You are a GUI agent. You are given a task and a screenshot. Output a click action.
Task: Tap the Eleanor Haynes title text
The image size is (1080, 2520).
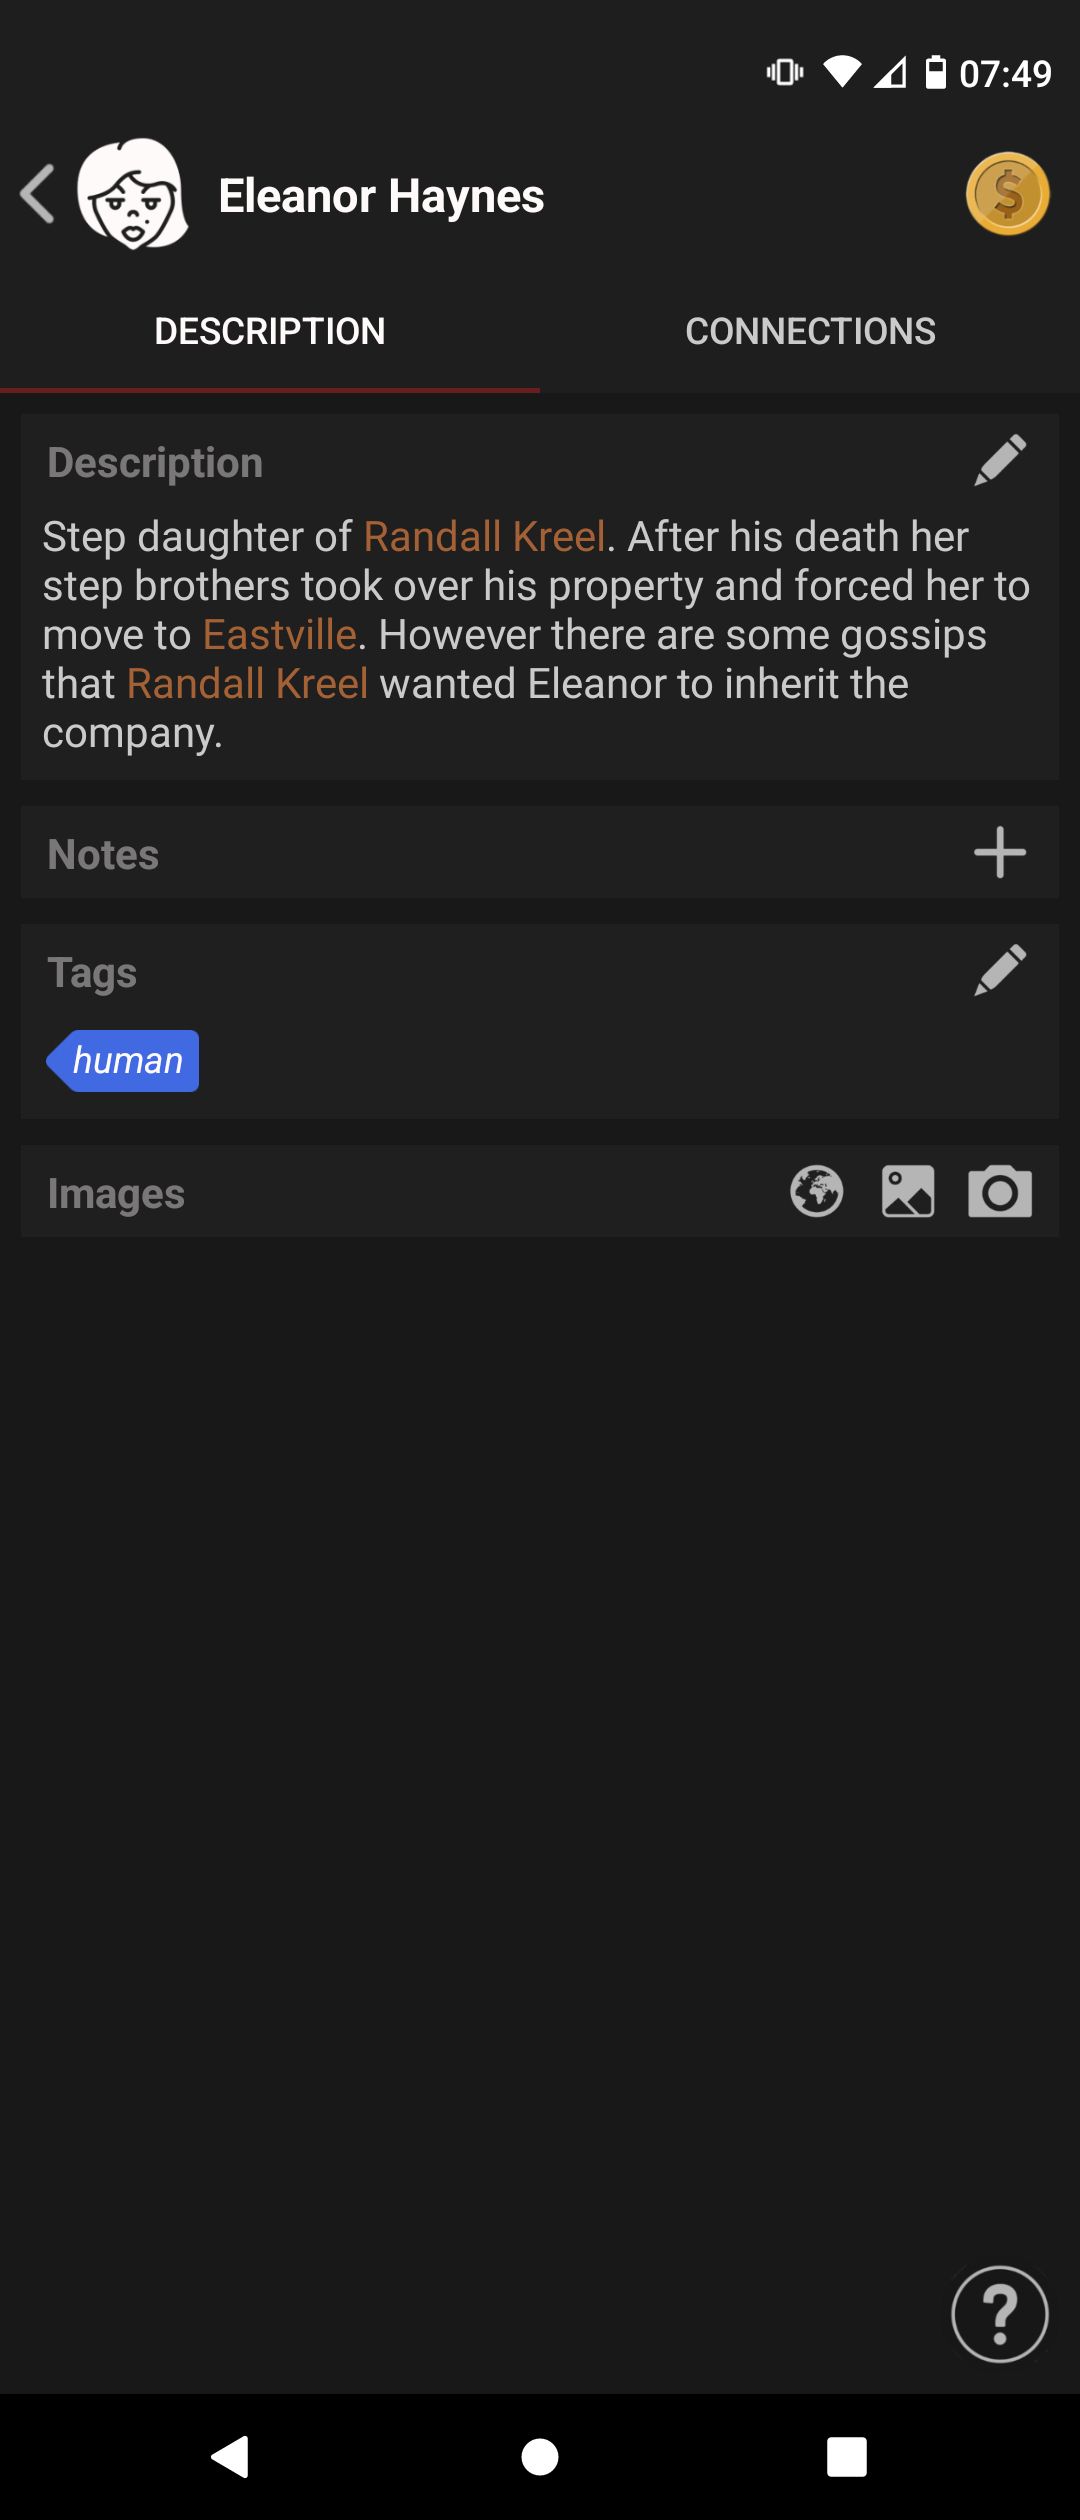point(381,196)
